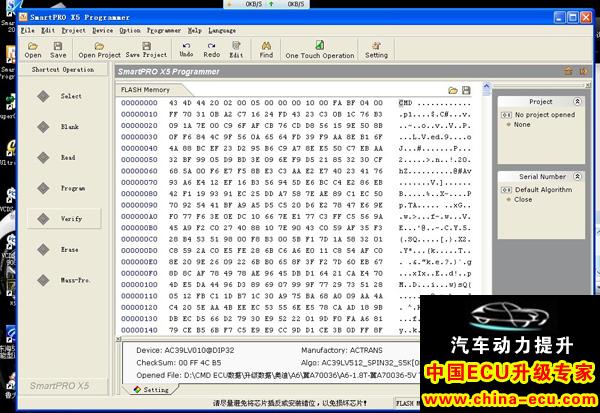Image resolution: width=600 pixels, height=413 pixels.
Task: Click the Save Project toolbar icon
Action: 146,50
